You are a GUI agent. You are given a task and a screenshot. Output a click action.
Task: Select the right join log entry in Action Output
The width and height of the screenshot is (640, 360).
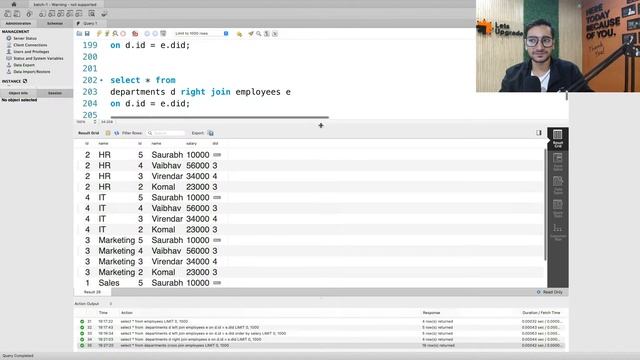[x=321, y=340]
